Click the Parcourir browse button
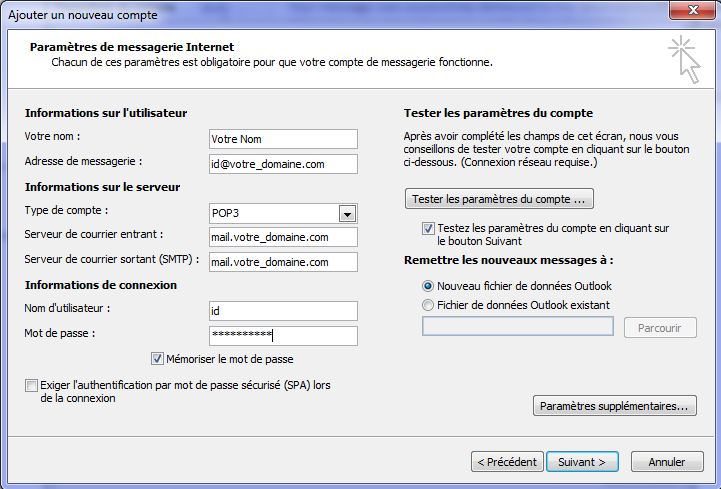Image resolution: width=721 pixels, height=489 pixels. (x=660, y=328)
